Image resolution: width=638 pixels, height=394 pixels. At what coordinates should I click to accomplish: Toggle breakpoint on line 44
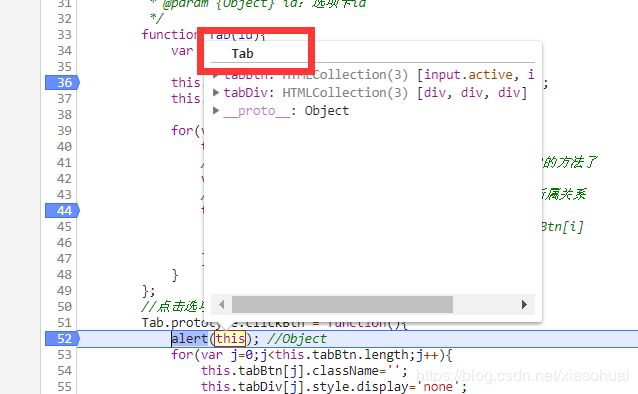pyautogui.click(x=62, y=211)
